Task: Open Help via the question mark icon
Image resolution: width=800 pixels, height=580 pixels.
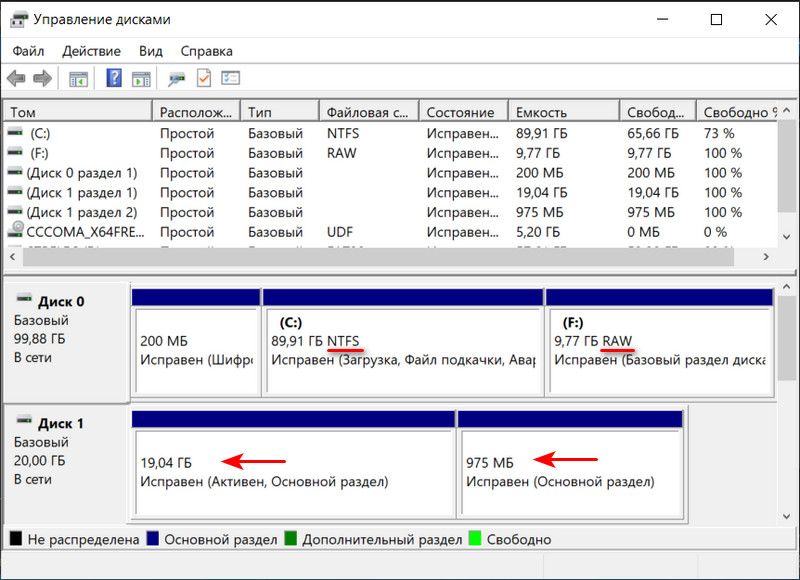Action: (114, 78)
